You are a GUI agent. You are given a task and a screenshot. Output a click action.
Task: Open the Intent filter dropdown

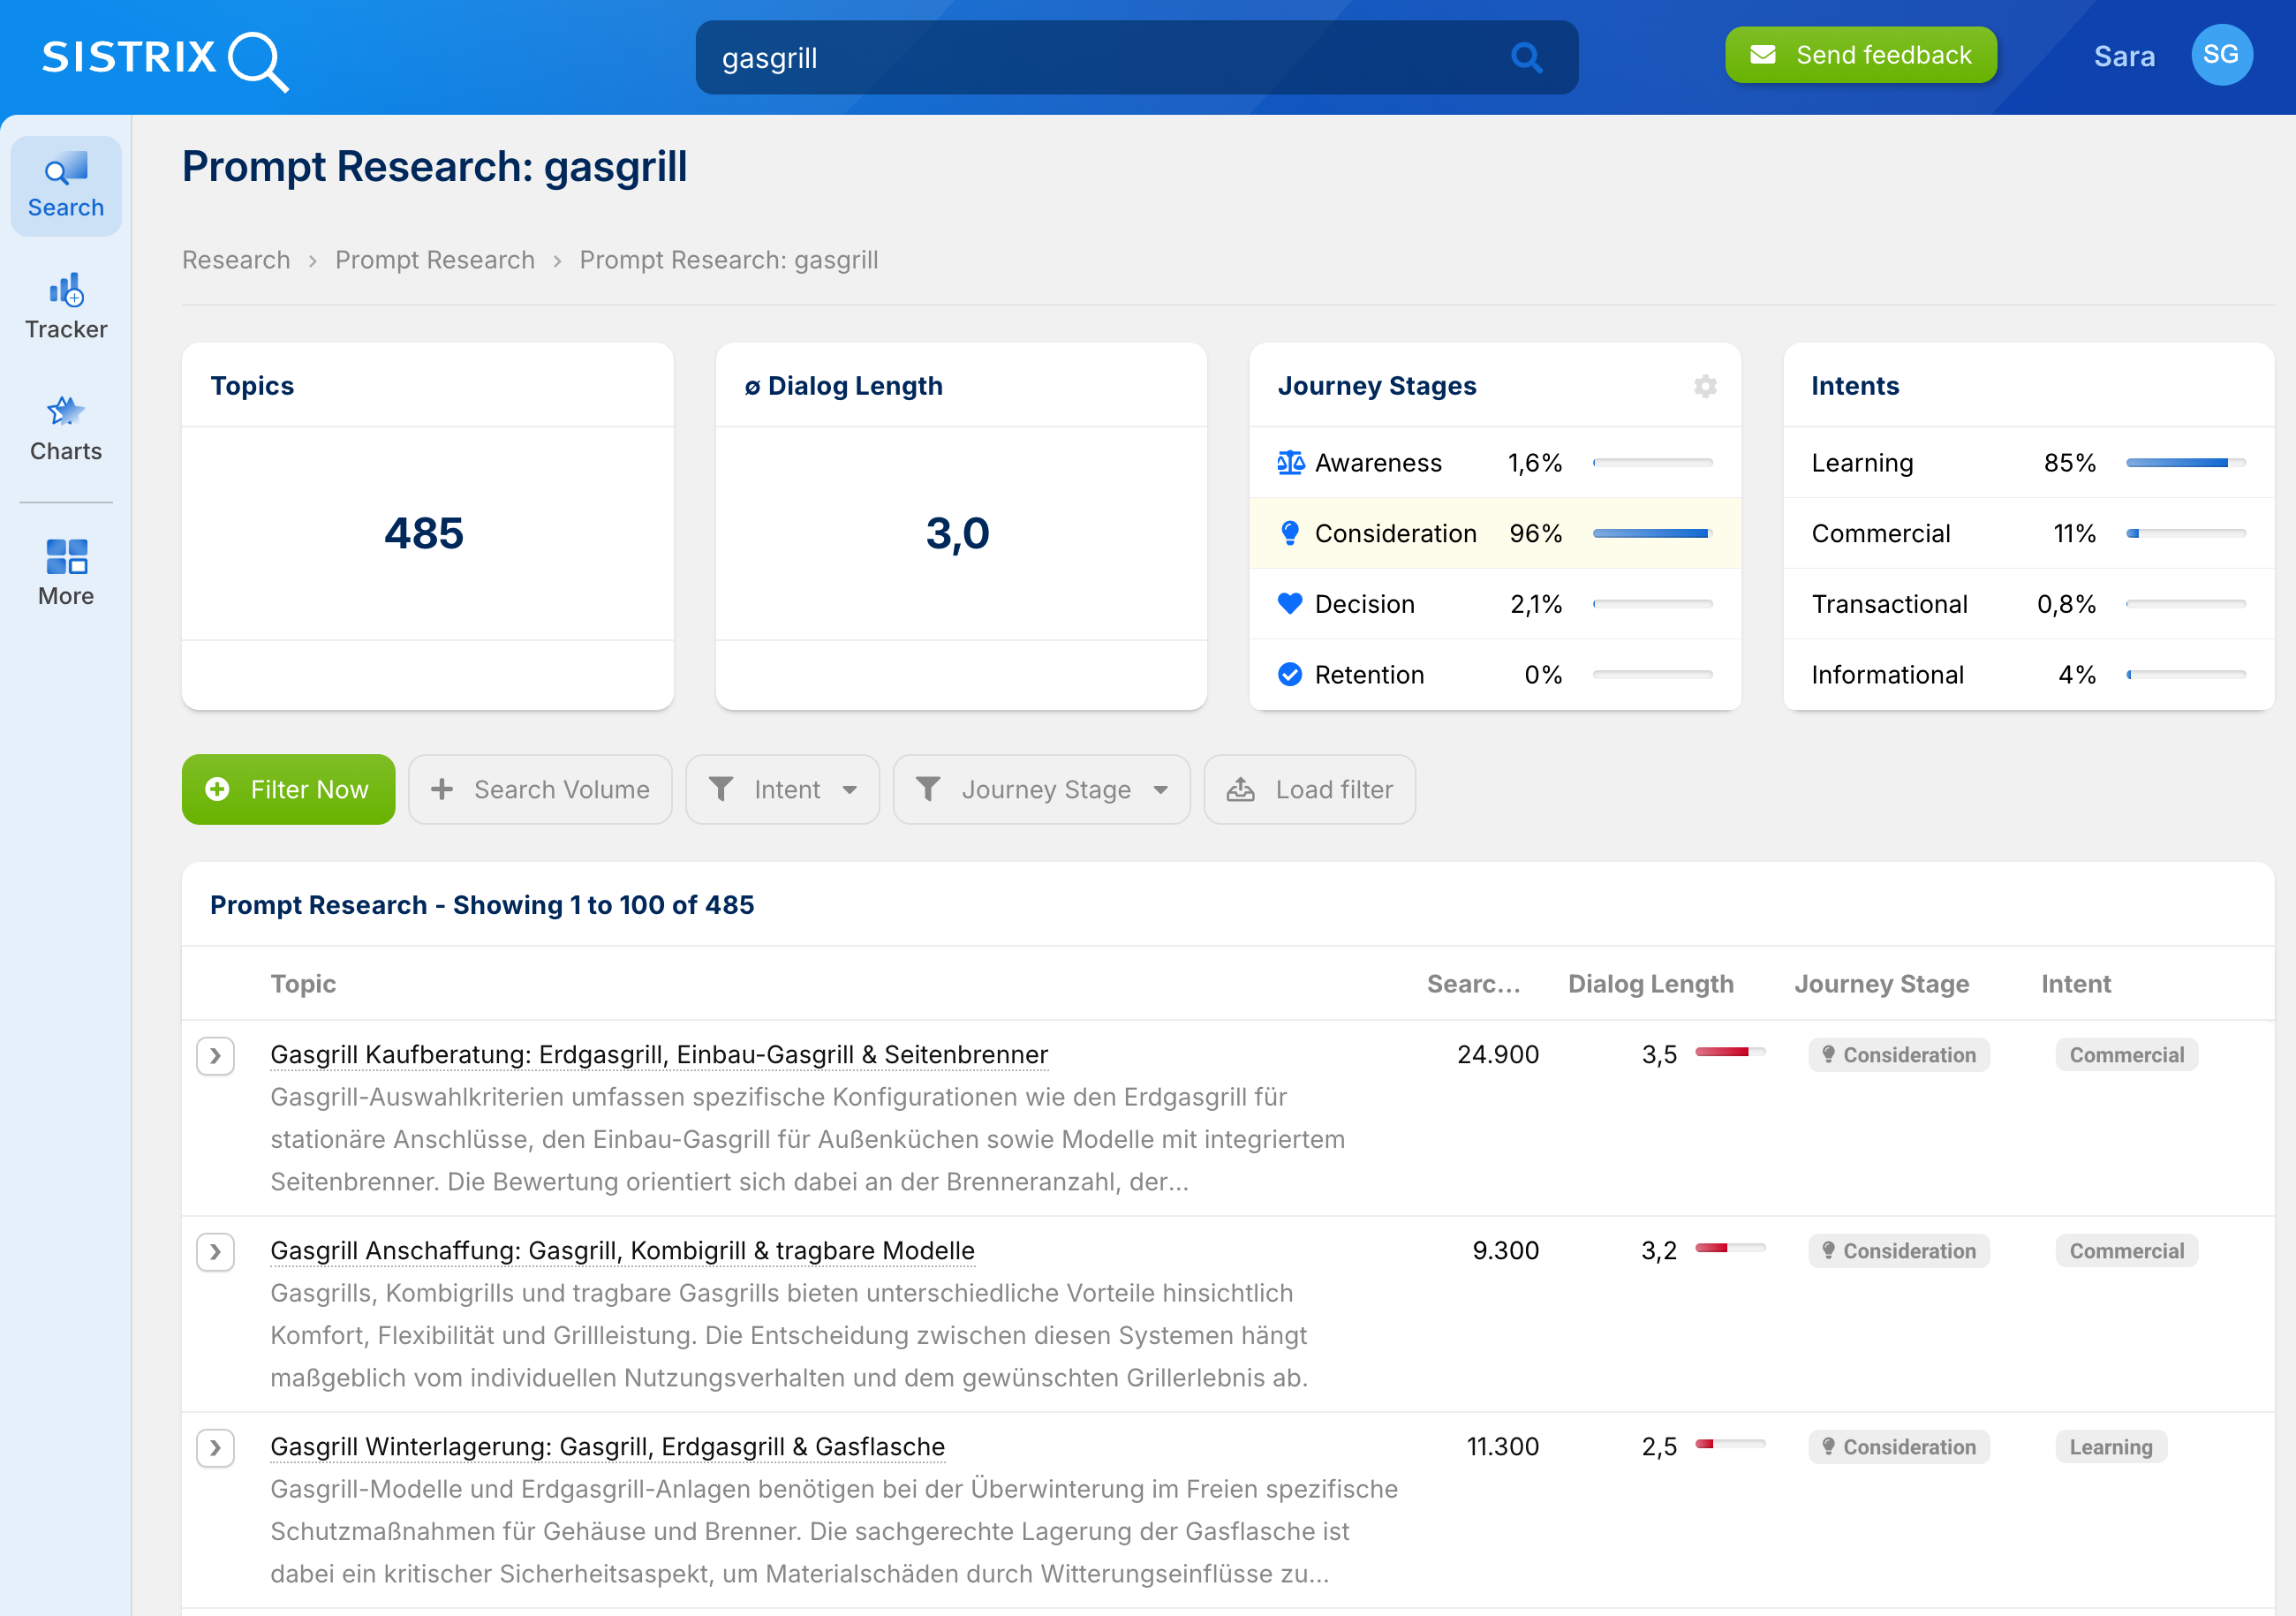[783, 789]
